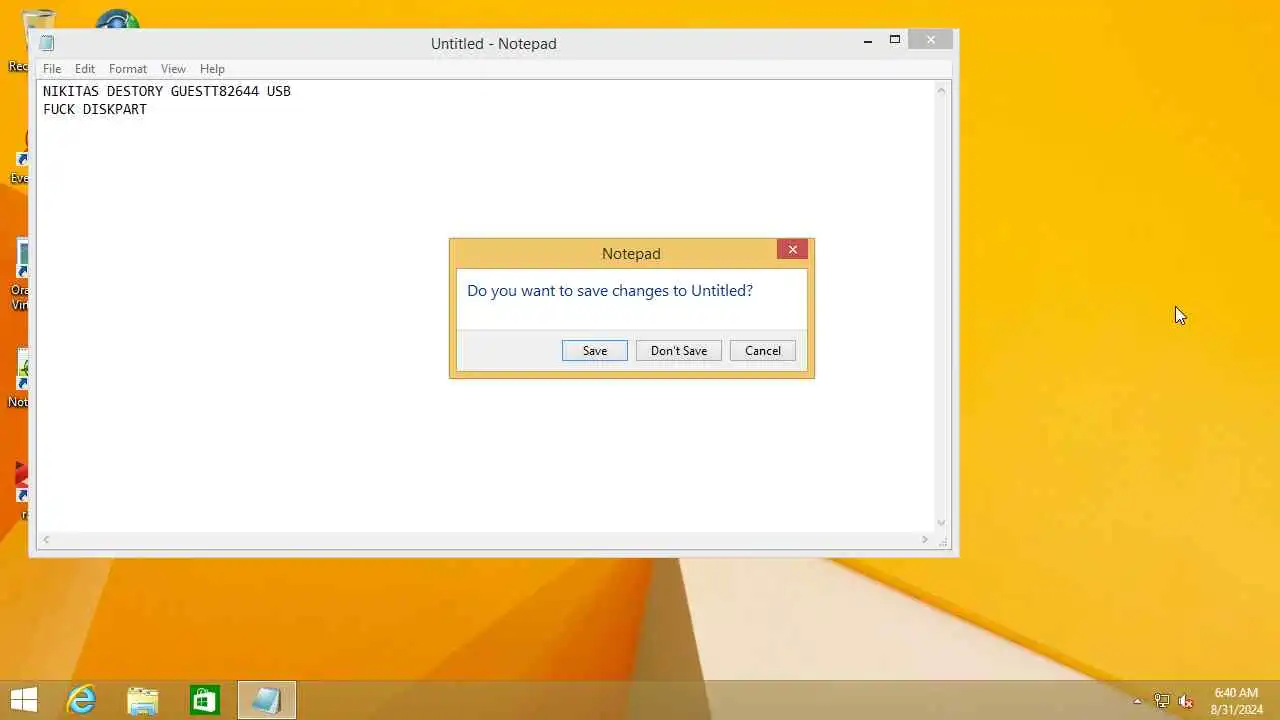The image size is (1280, 720).
Task: Click the Notepad title bar icon
Action: click(46, 43)
